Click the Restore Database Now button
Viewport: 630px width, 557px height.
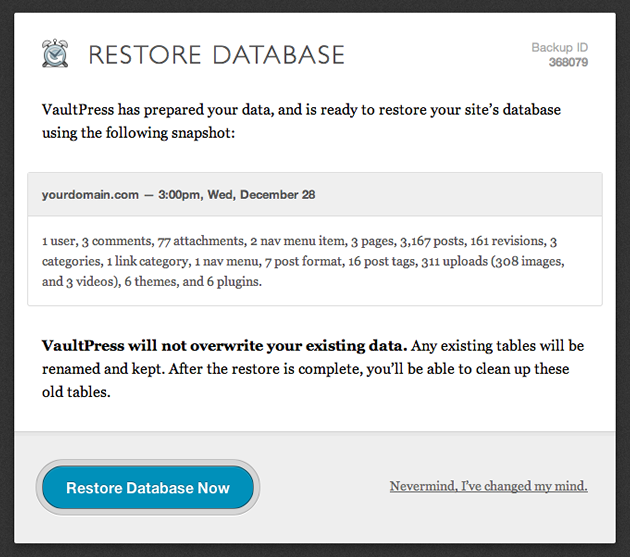click(148, 487)
